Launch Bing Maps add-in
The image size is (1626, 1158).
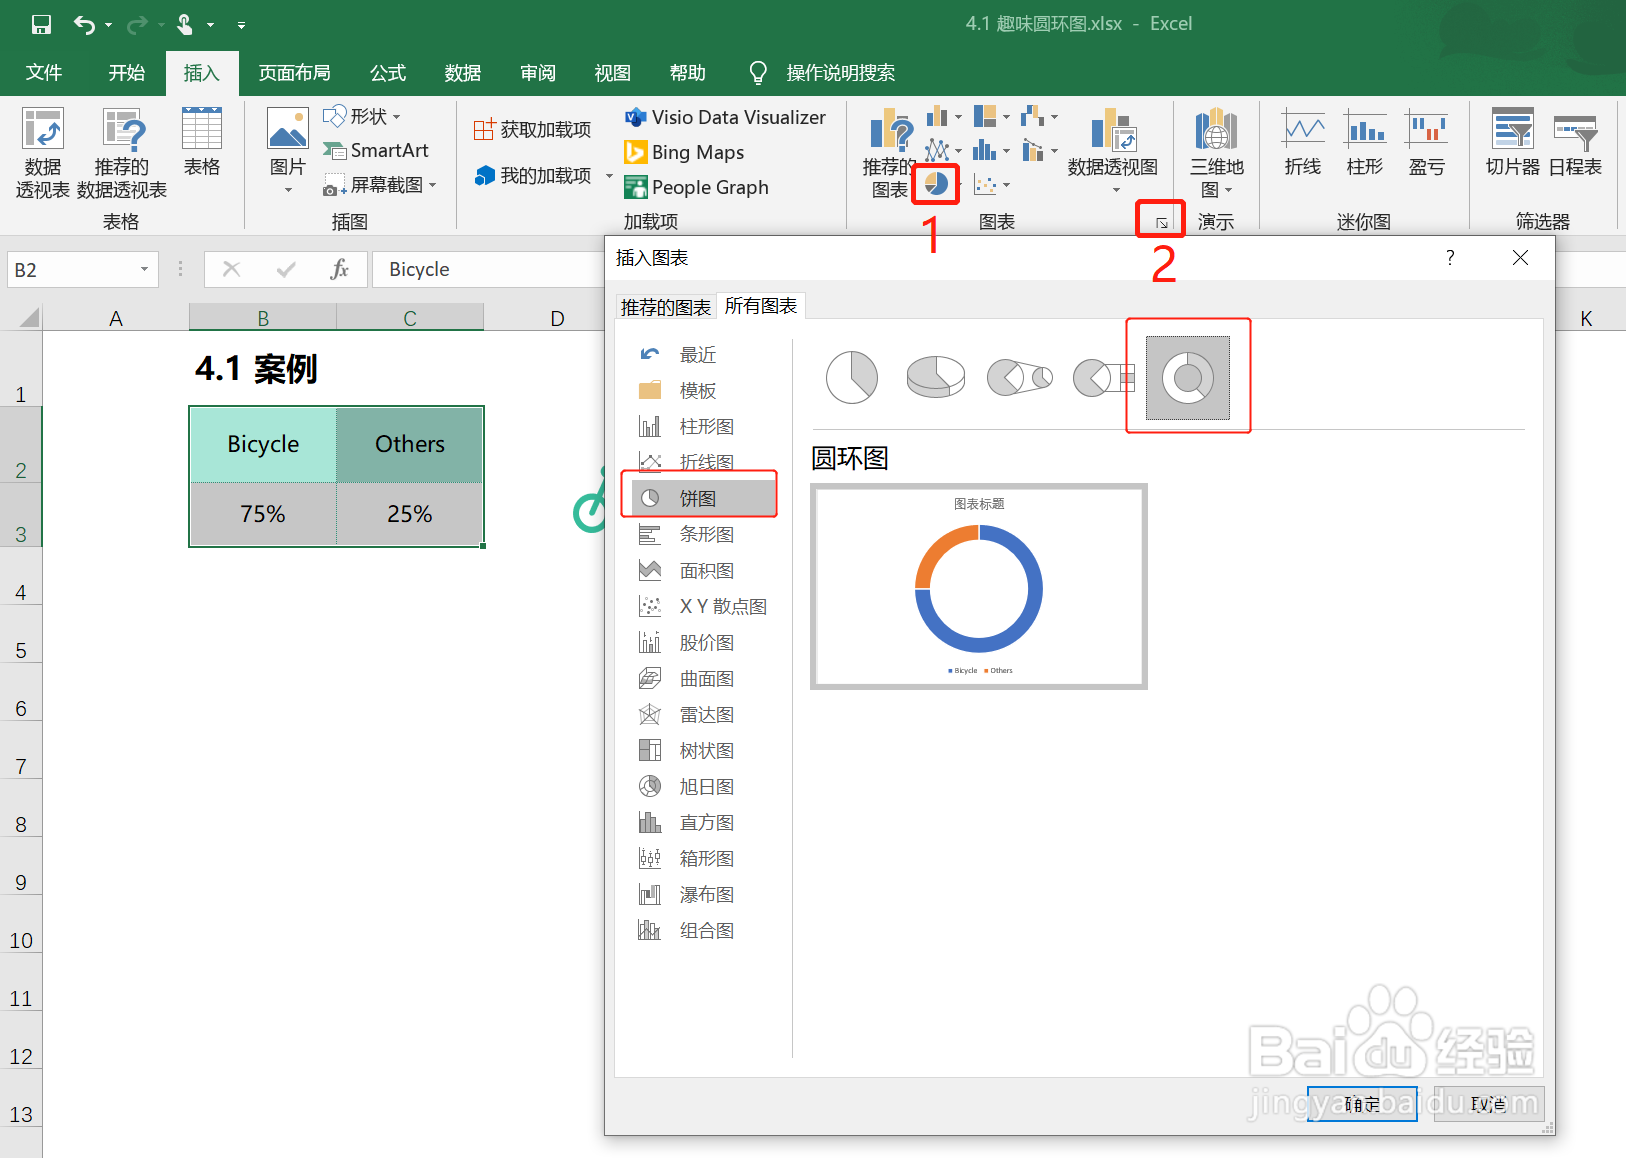tap(684, 152)
